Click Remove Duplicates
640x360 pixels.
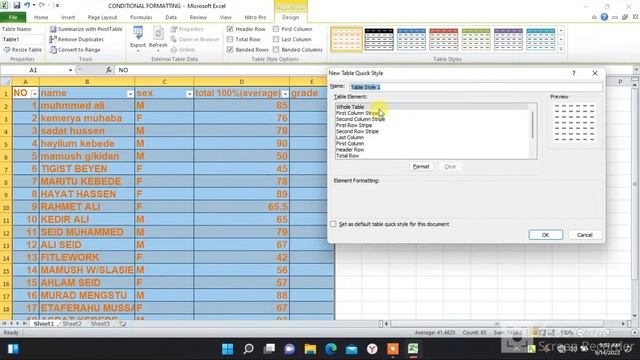[76, 39]
